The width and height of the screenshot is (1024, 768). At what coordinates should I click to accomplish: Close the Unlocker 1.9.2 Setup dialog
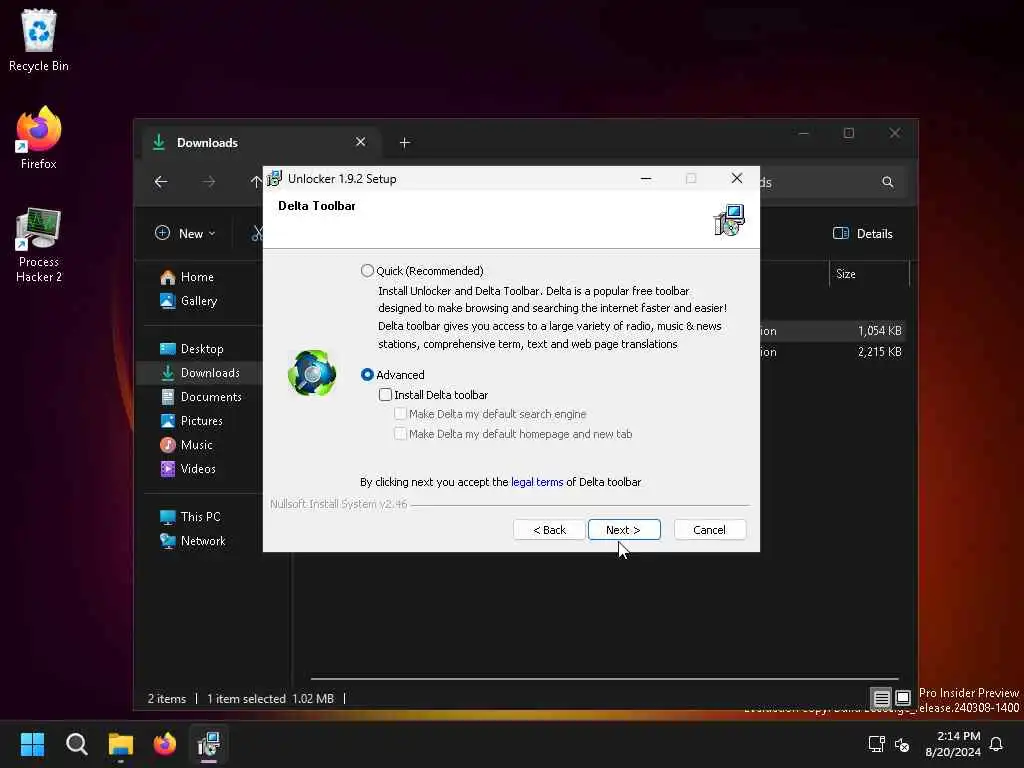pos(737,178)
